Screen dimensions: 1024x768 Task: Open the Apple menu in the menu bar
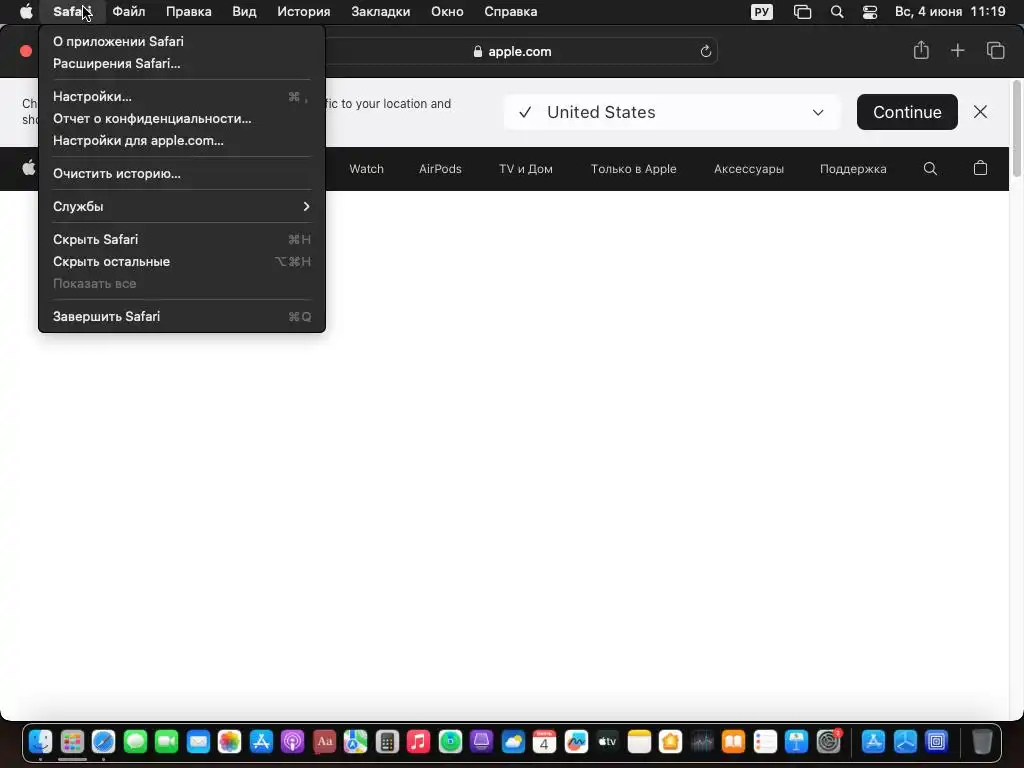(26, 12)
